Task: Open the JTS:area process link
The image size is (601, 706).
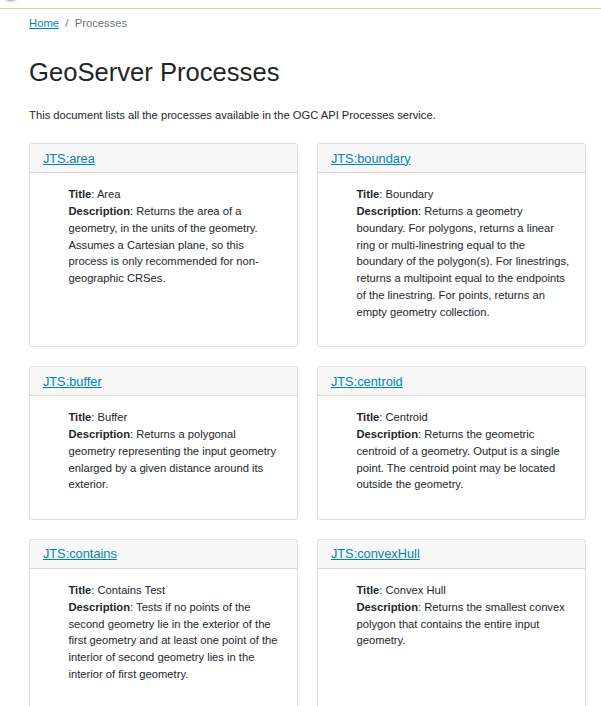Action: pos(69,159)
